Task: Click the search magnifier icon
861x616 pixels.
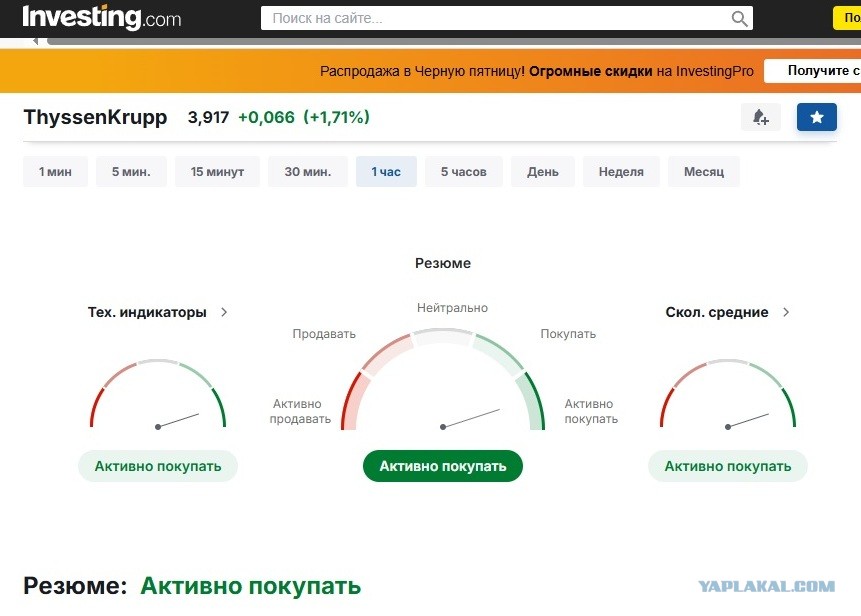Action: (739, 19)
